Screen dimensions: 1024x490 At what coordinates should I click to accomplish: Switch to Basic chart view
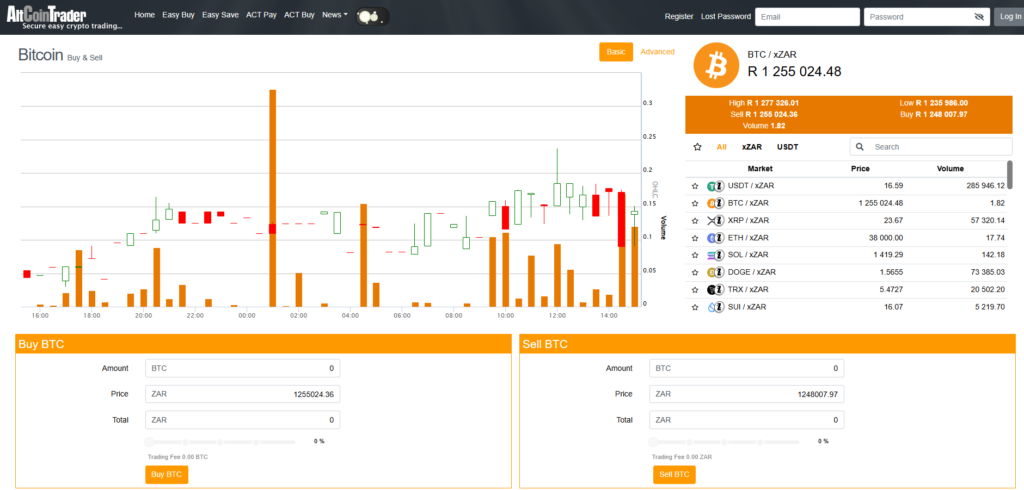coord(616,52)
